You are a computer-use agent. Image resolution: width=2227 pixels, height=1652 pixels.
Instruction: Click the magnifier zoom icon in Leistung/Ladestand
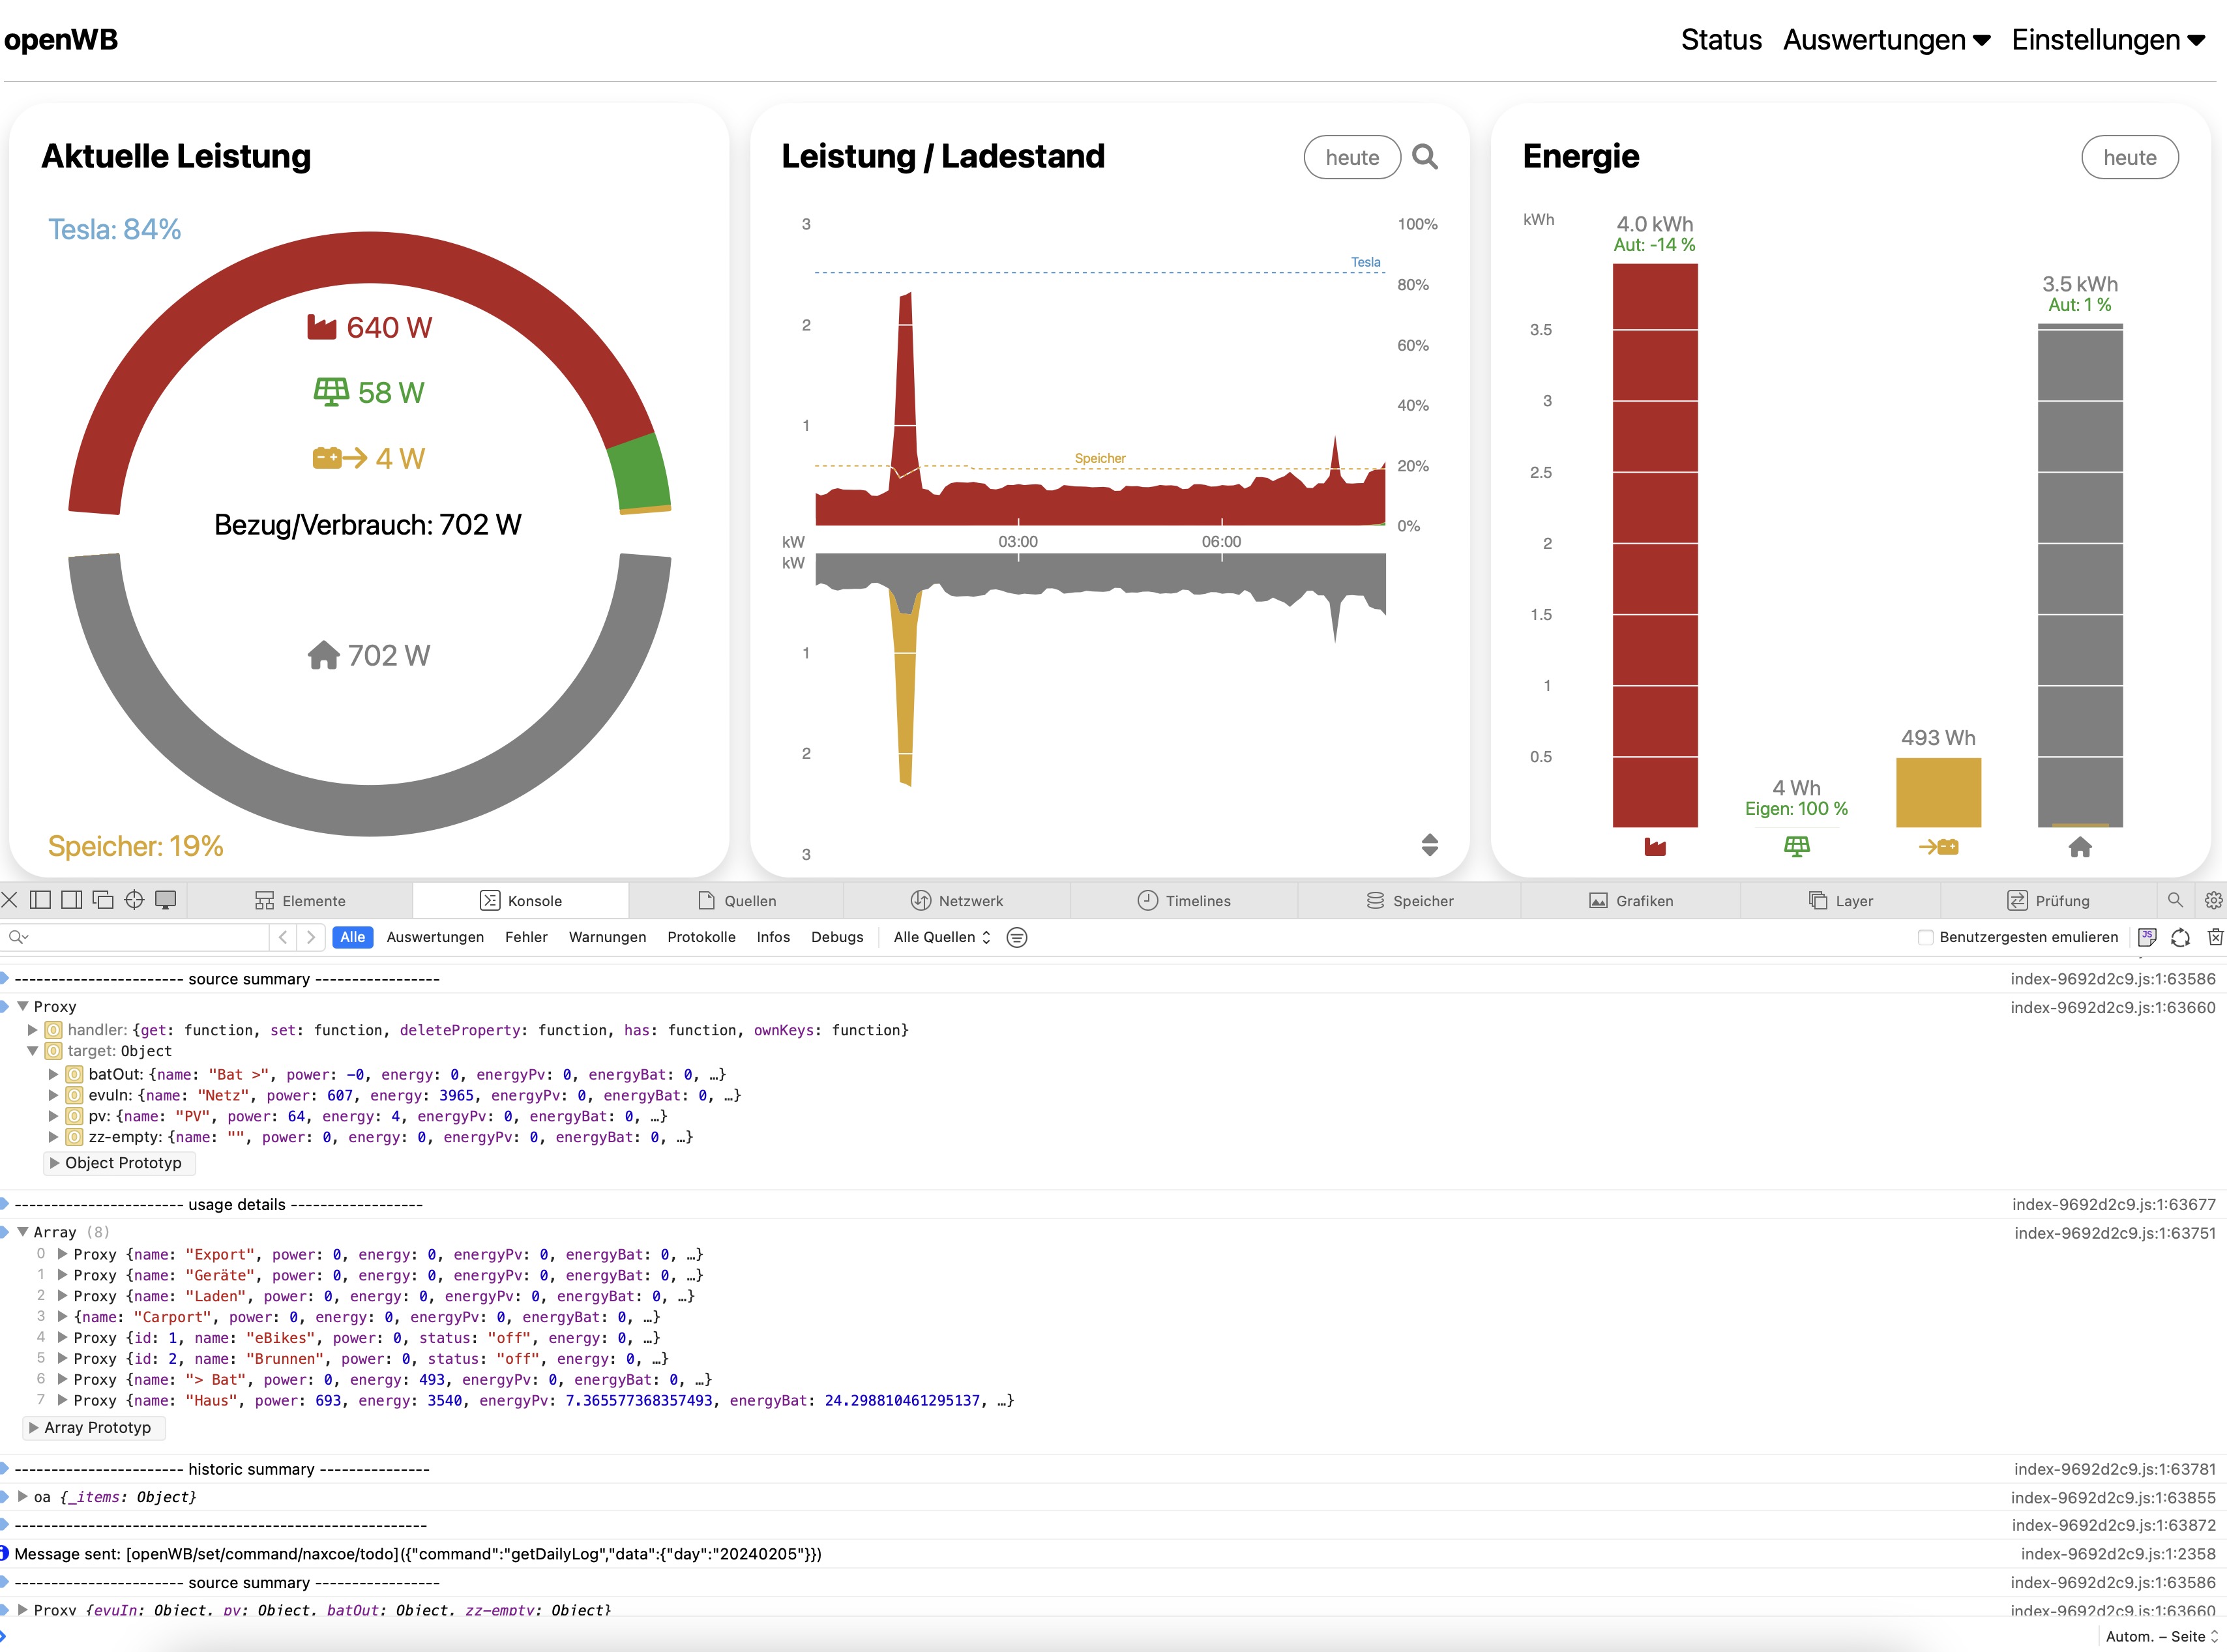1424,157
